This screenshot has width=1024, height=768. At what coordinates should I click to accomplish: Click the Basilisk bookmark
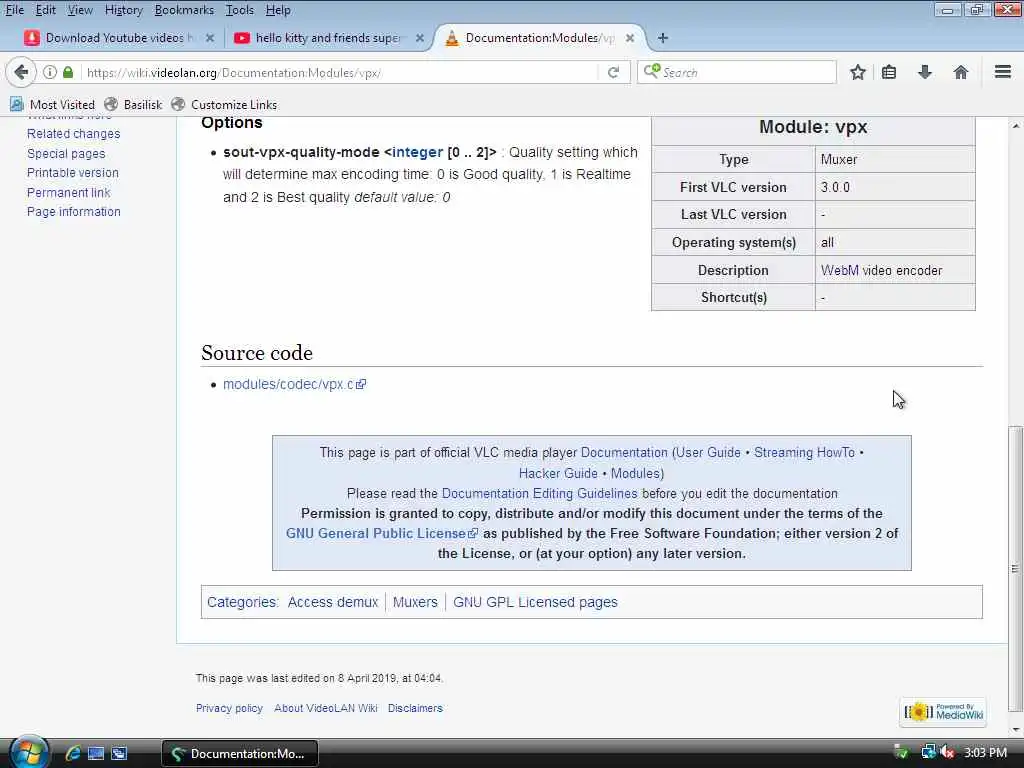(133, 104)
